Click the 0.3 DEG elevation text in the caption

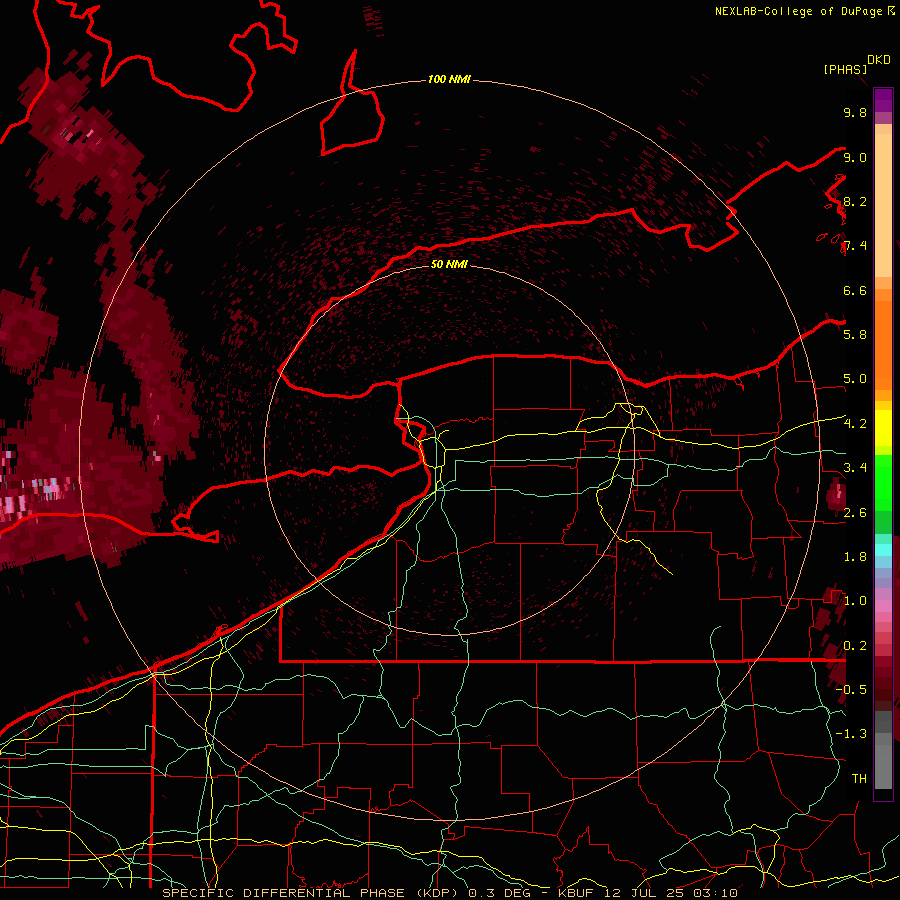coord(499,893)
